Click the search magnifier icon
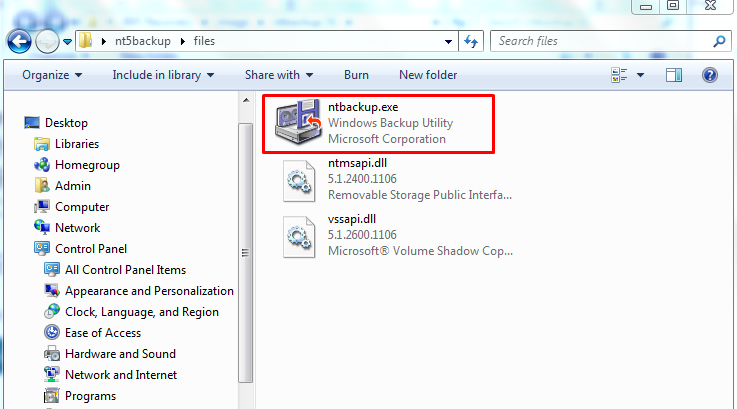This screenshot has height=409, width=737. pos(718,42)
